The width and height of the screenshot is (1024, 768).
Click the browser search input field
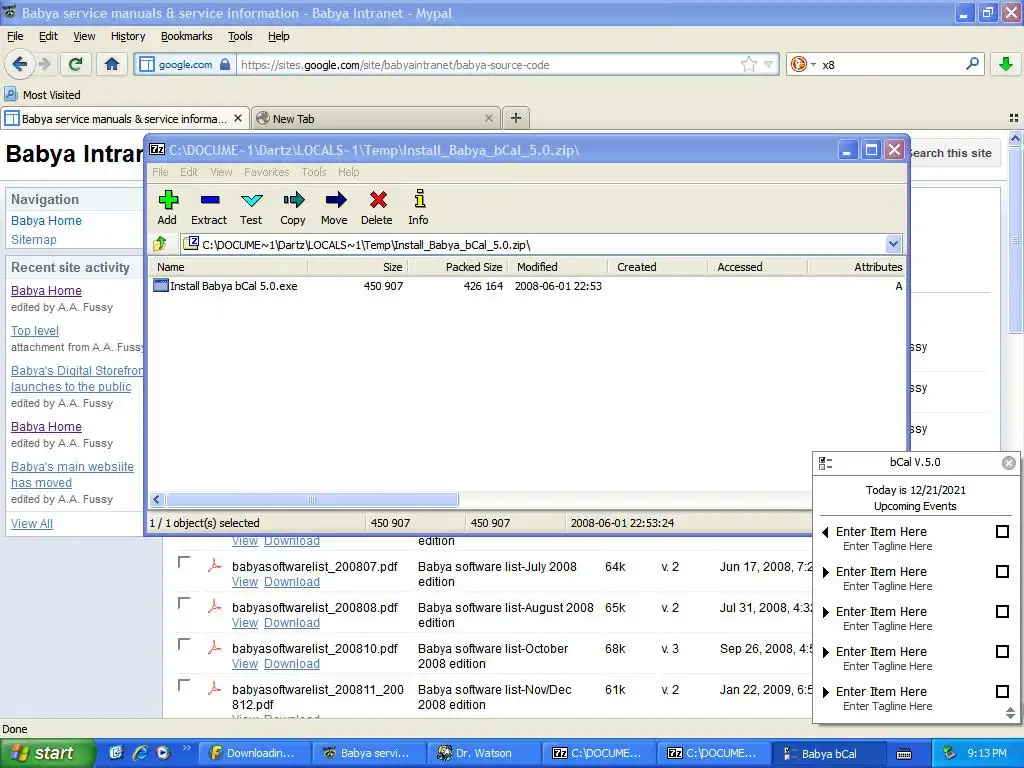[x=890, y=64]
